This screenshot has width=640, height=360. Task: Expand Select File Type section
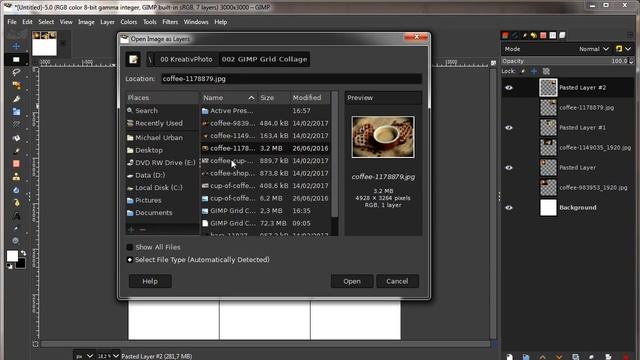pyautogui.click(x=130, y=260)
